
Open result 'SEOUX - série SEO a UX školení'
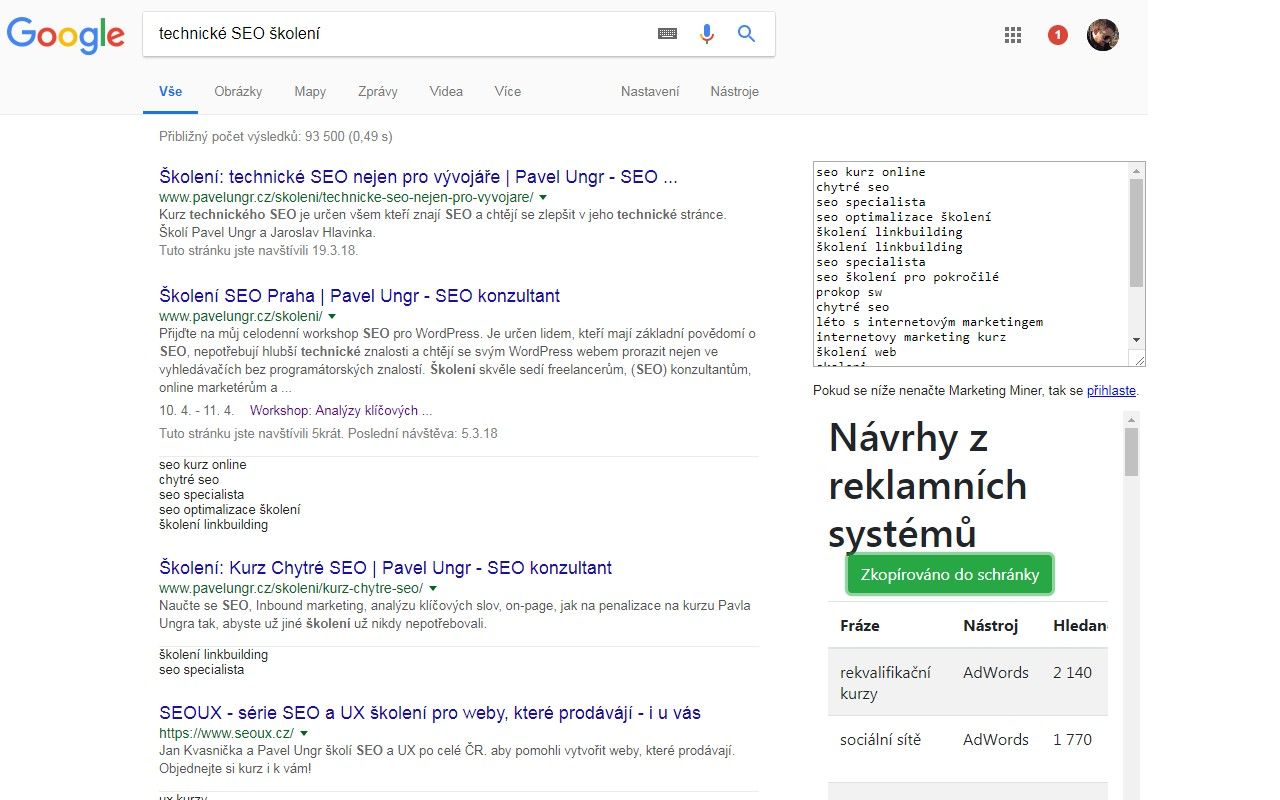tap(430, 713)
